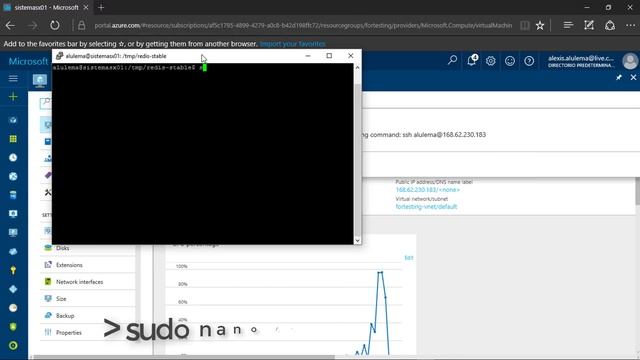Screen dimensions: 640x360
Task: Open Azure help question mark
Action: (529, 61)
